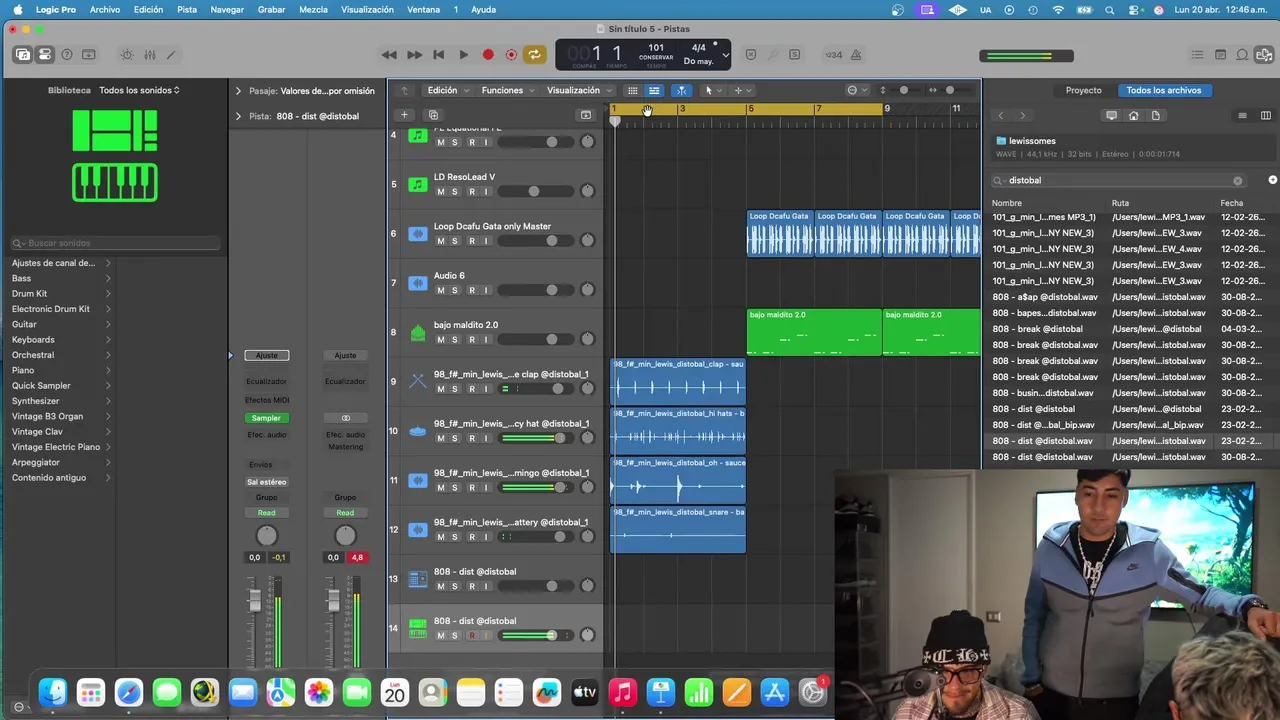The image size is (1280, 720).
Task: Open Music app in the Dock
Action: 622,692
